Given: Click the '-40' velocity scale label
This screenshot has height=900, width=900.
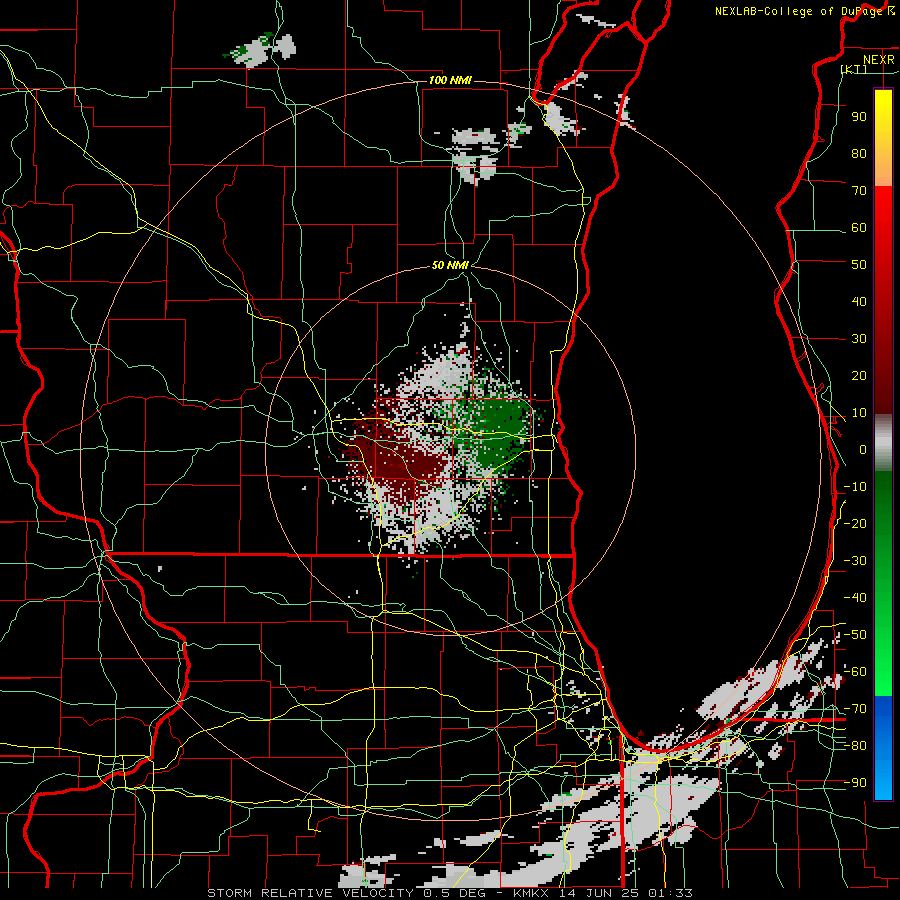Looking at the screenshot, I should [855, 598].
